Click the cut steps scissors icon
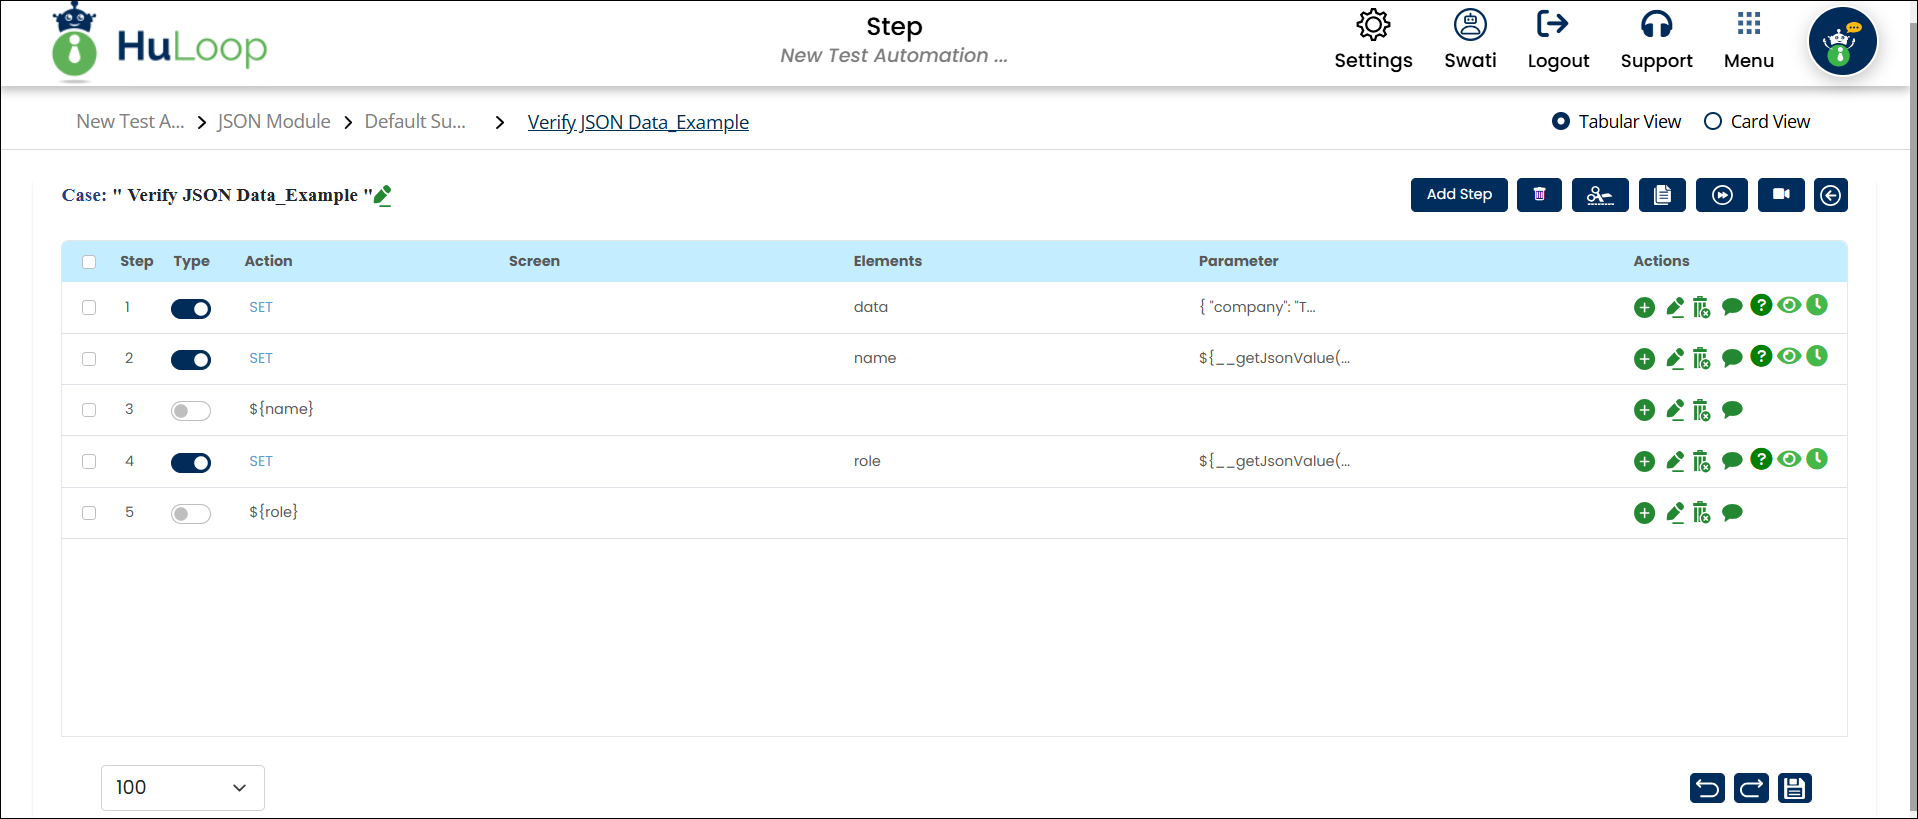 [1599, 195]
